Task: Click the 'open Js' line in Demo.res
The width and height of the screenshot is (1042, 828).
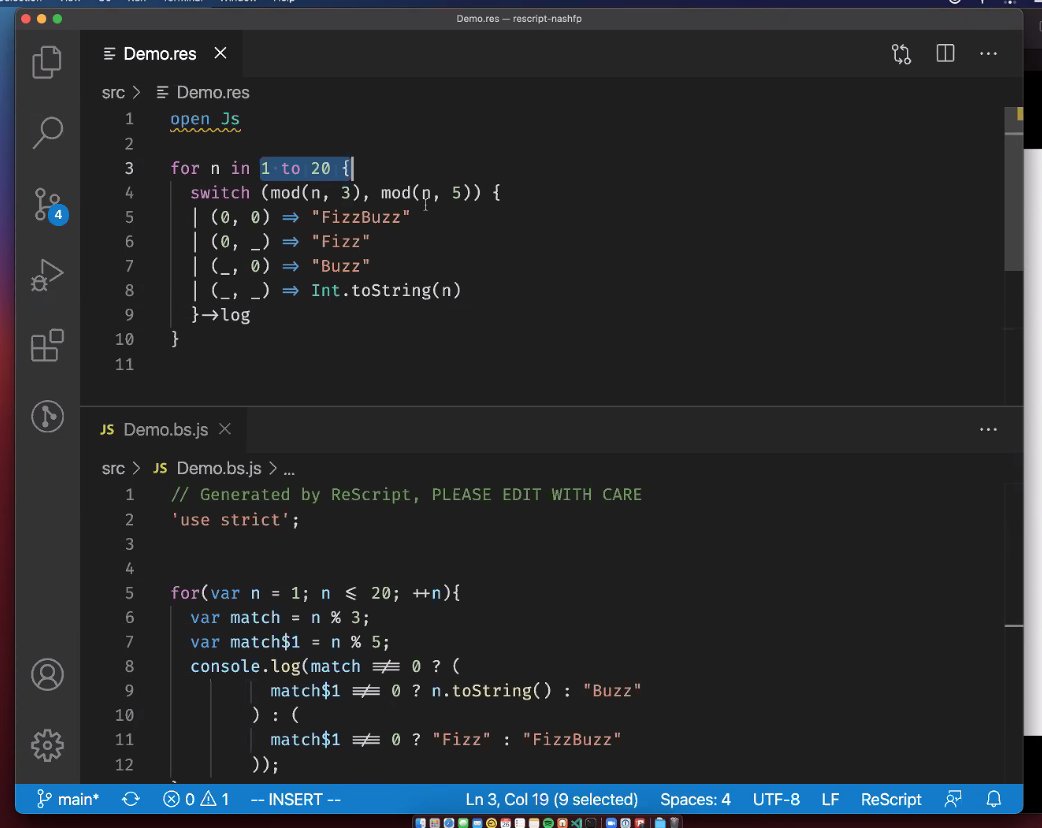Action: pyautogui.click(x=205, y=119)
